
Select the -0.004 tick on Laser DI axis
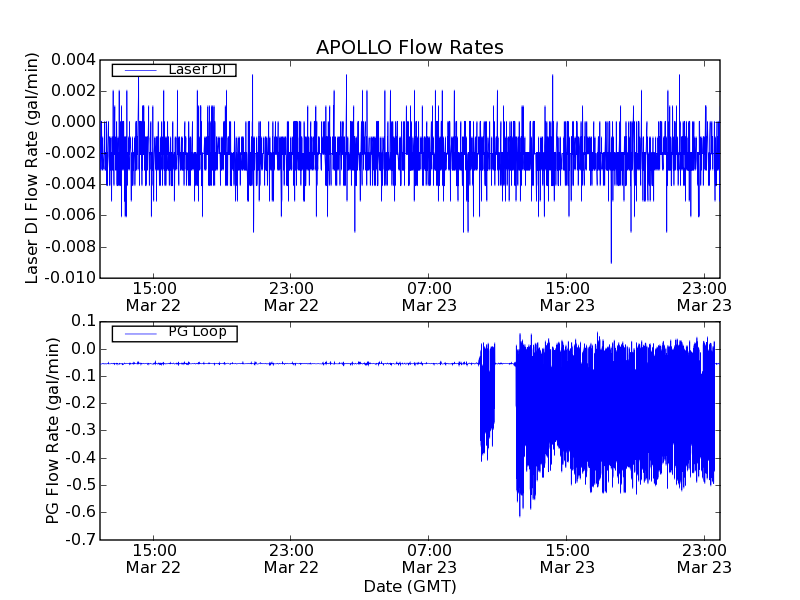[70, 184]
